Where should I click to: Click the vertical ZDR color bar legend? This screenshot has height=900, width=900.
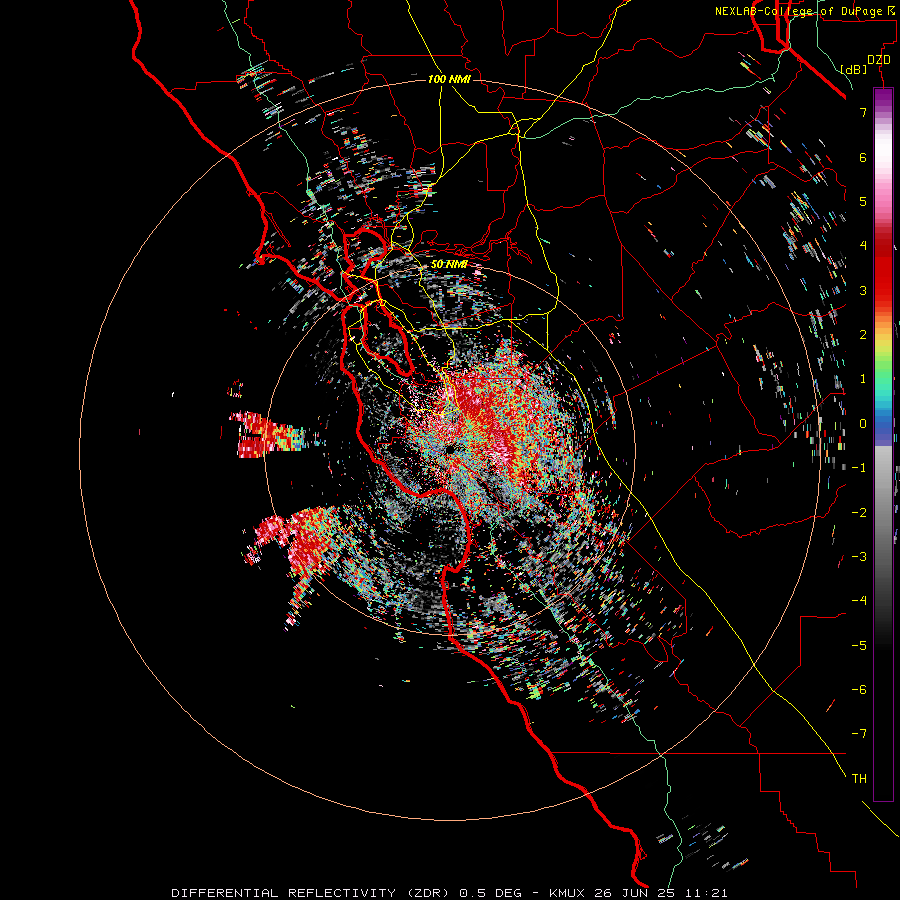point(883,444)
